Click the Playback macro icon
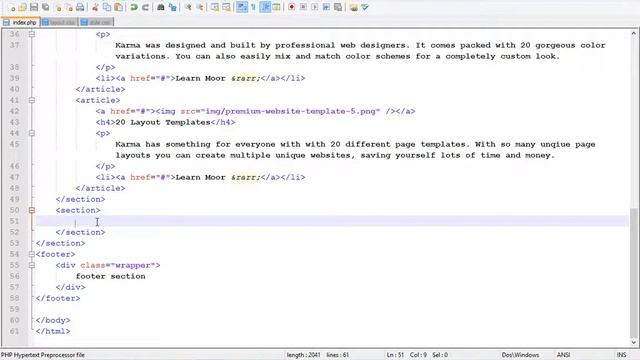The height and width of the screenshot is (360, 640). (x=315, y=7)
